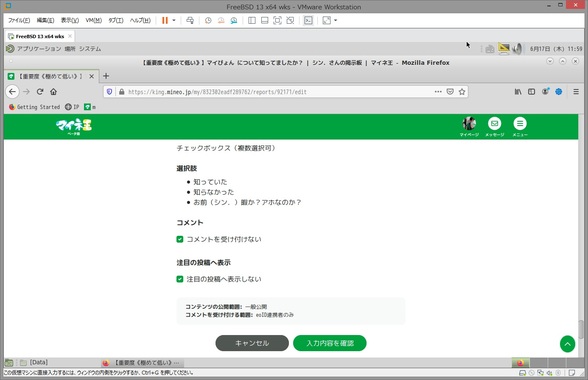Select the FreeBSD 13 x64 wks tab
Screen dimensions: 588x380
pyautogui.click(x=39, y=36)
